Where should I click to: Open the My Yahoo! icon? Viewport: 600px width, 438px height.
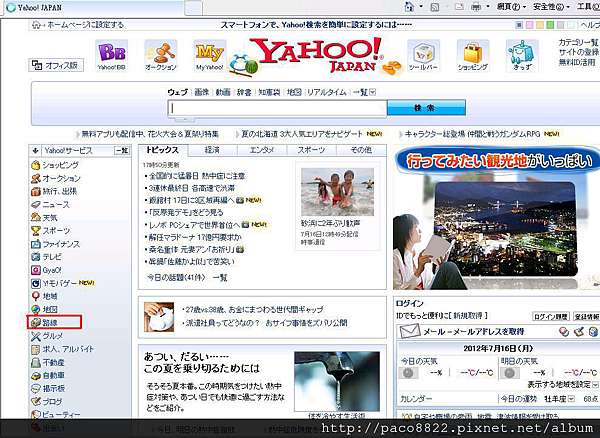pos(210,55)
